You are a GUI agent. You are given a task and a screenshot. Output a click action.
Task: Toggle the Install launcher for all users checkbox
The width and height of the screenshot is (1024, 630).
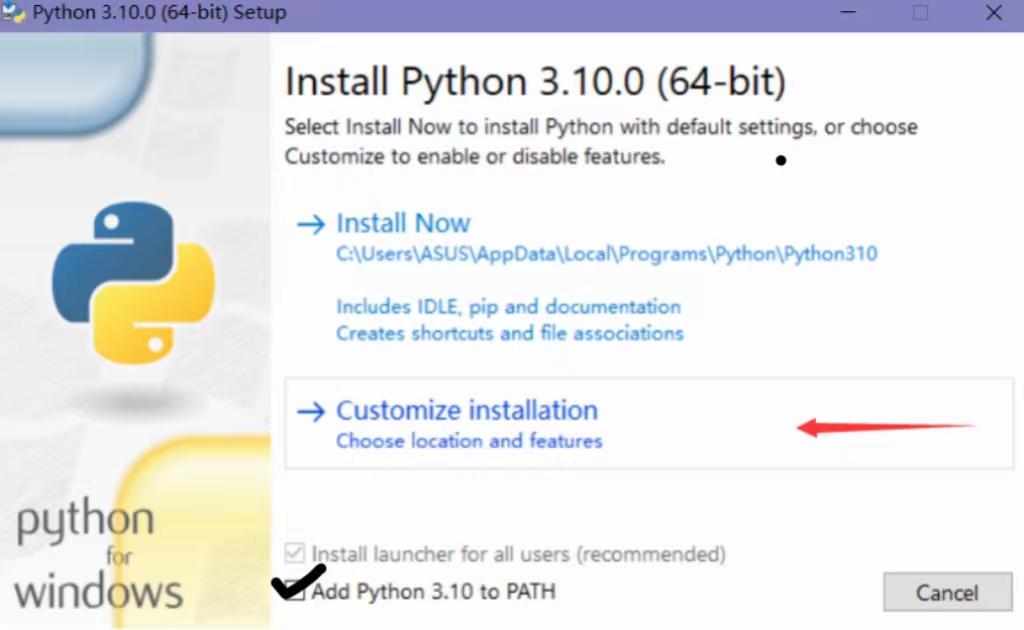coord(295,553)
